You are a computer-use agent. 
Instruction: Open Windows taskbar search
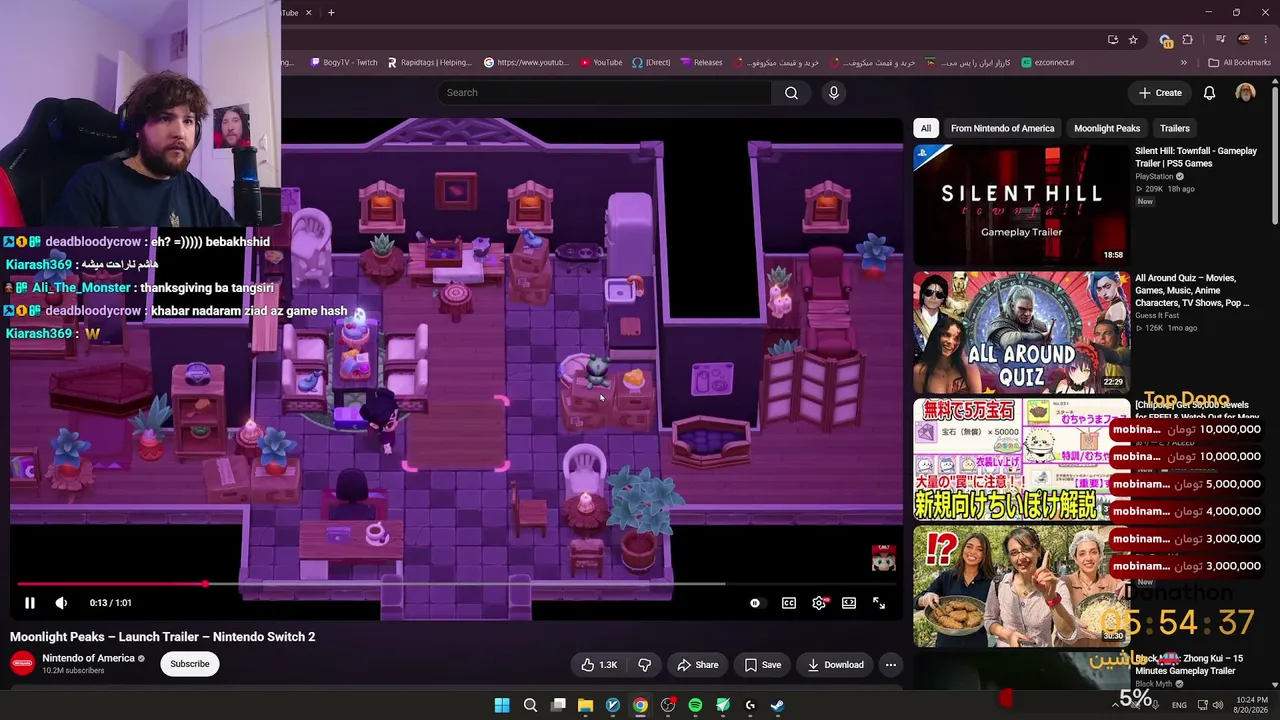point(531,705)
